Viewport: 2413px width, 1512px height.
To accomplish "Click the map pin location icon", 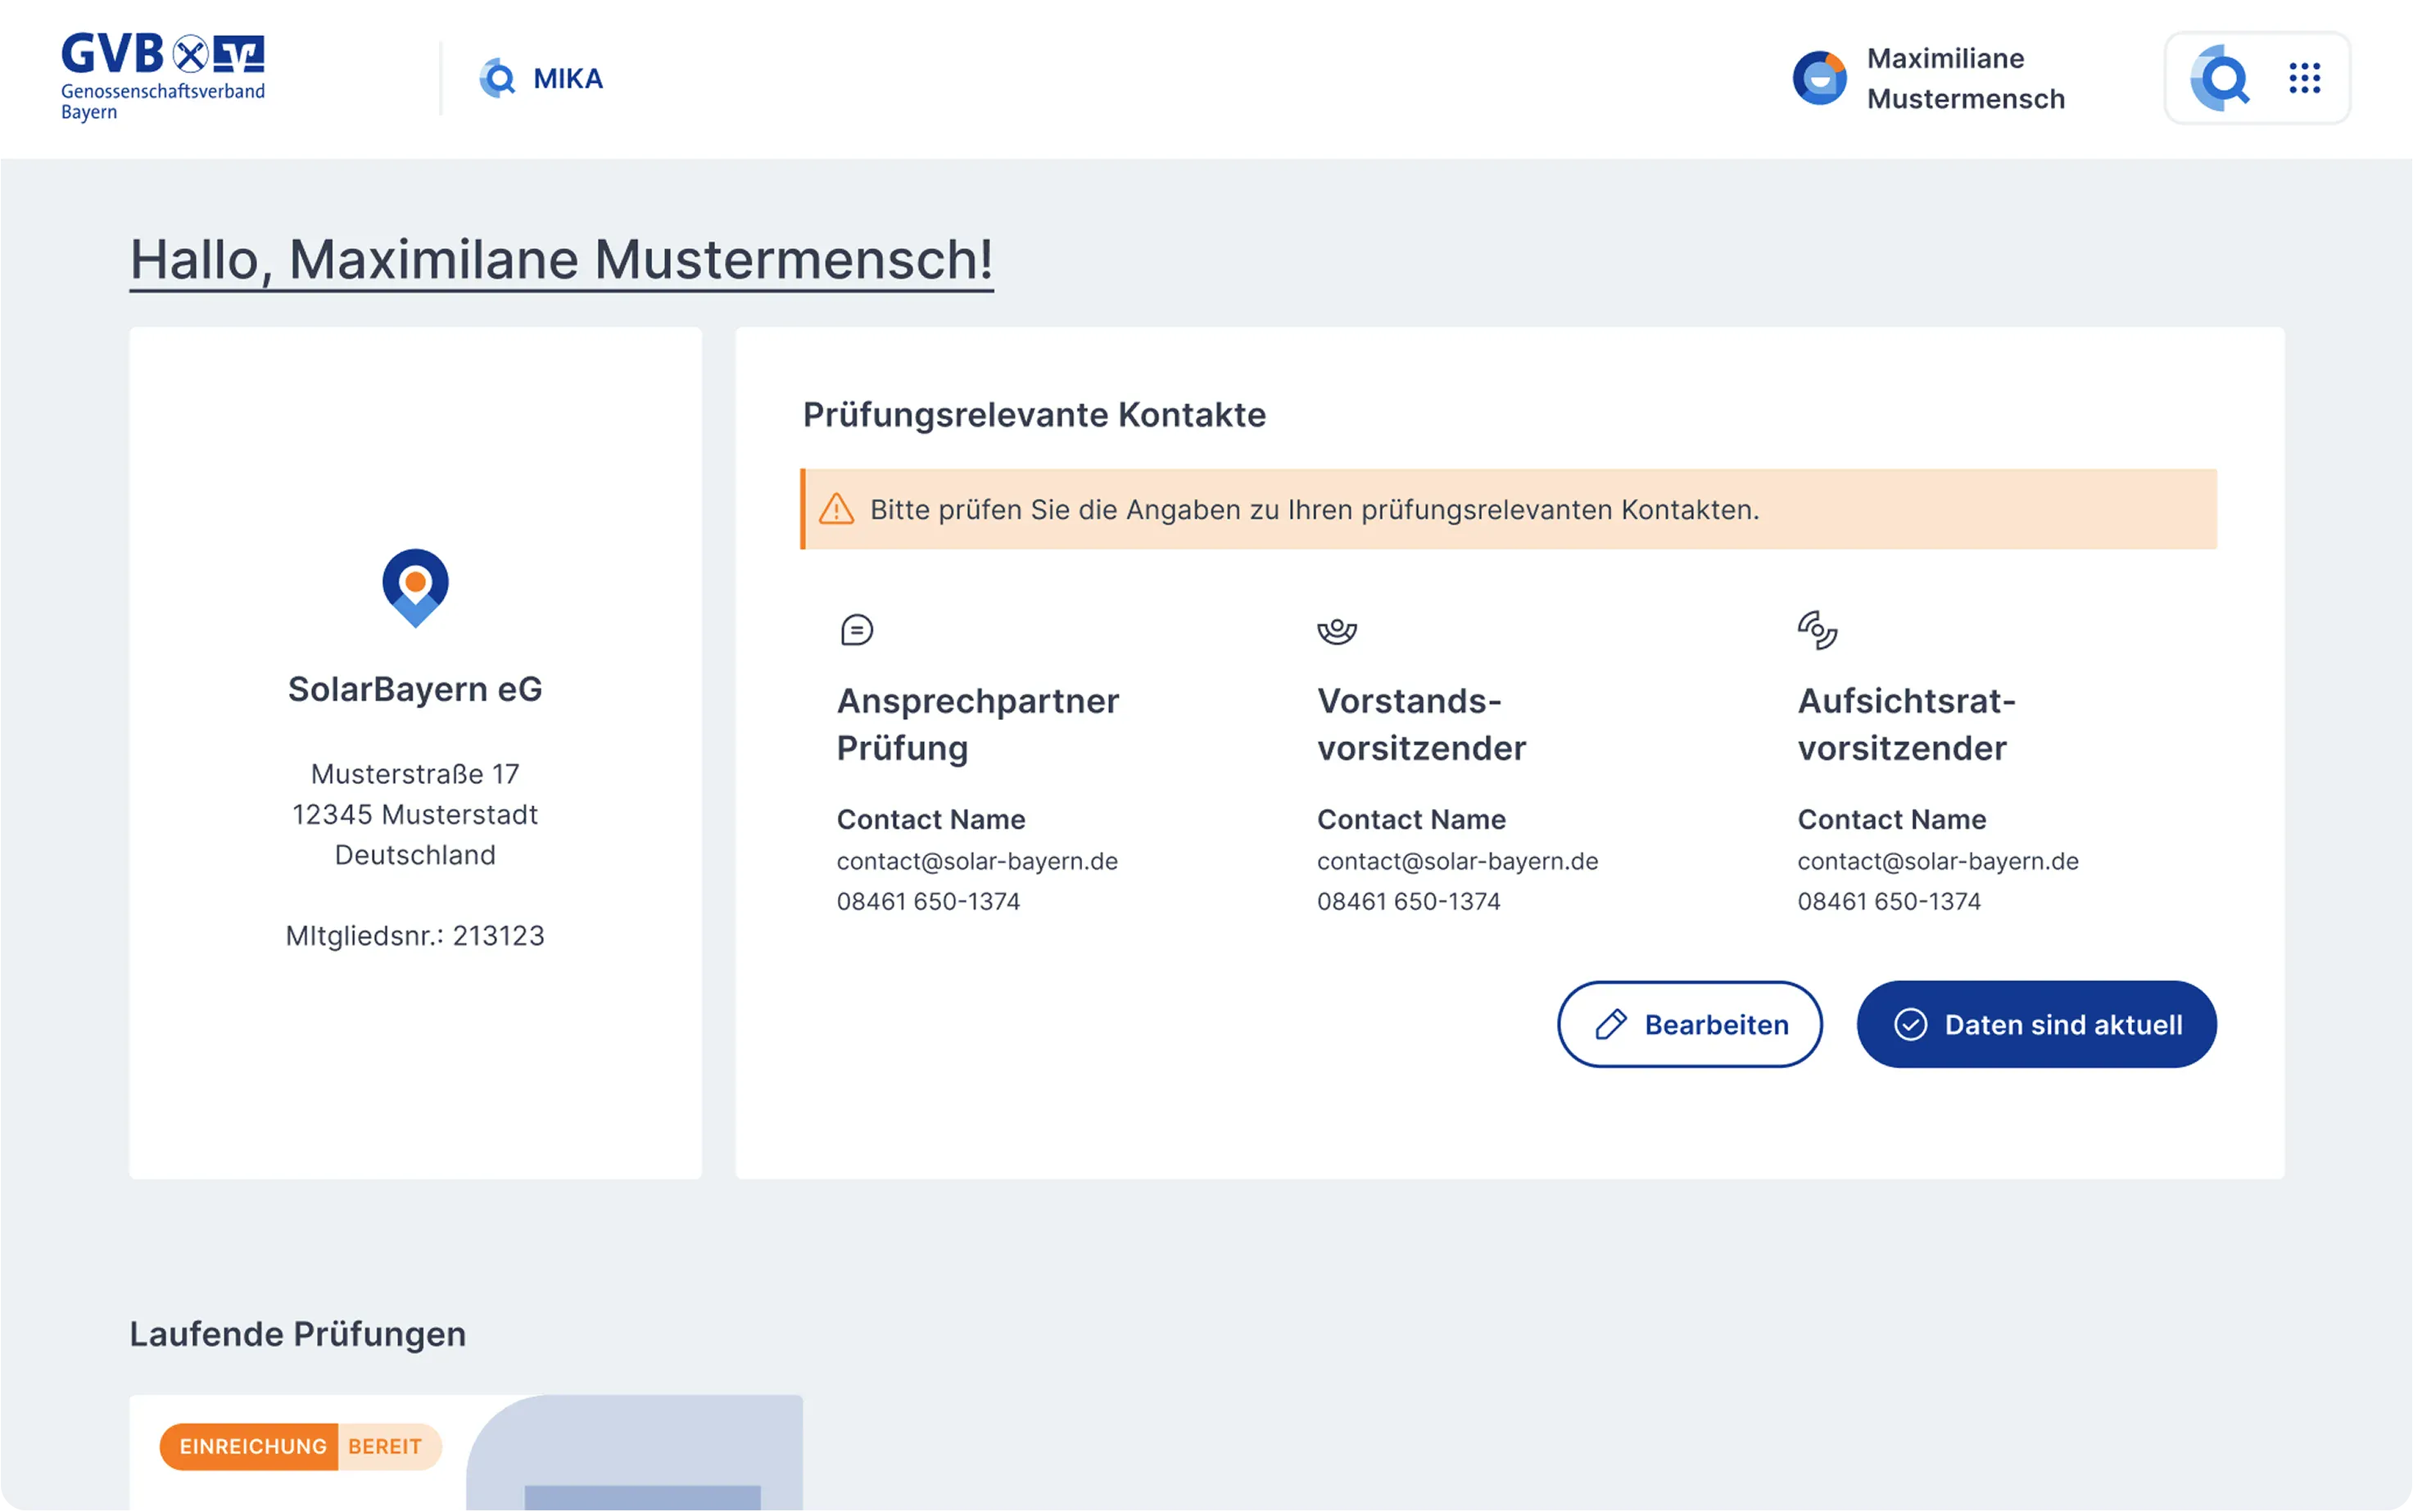I will 415,587.
